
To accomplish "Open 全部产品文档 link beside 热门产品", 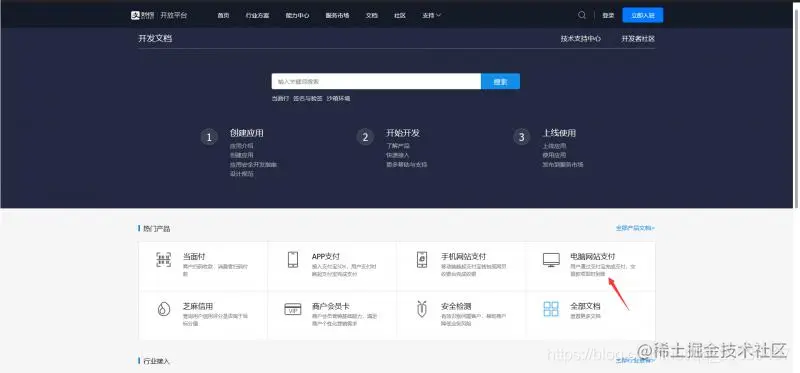I will click(x=635, y=228).
